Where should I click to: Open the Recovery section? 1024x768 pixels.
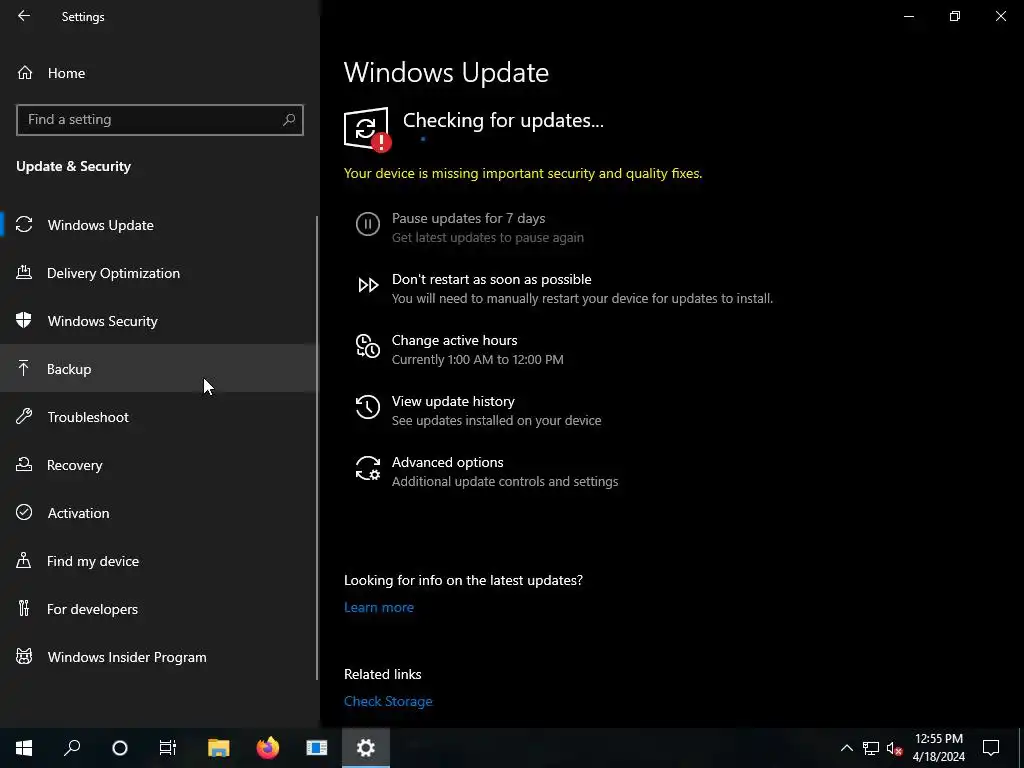point(159,465)
